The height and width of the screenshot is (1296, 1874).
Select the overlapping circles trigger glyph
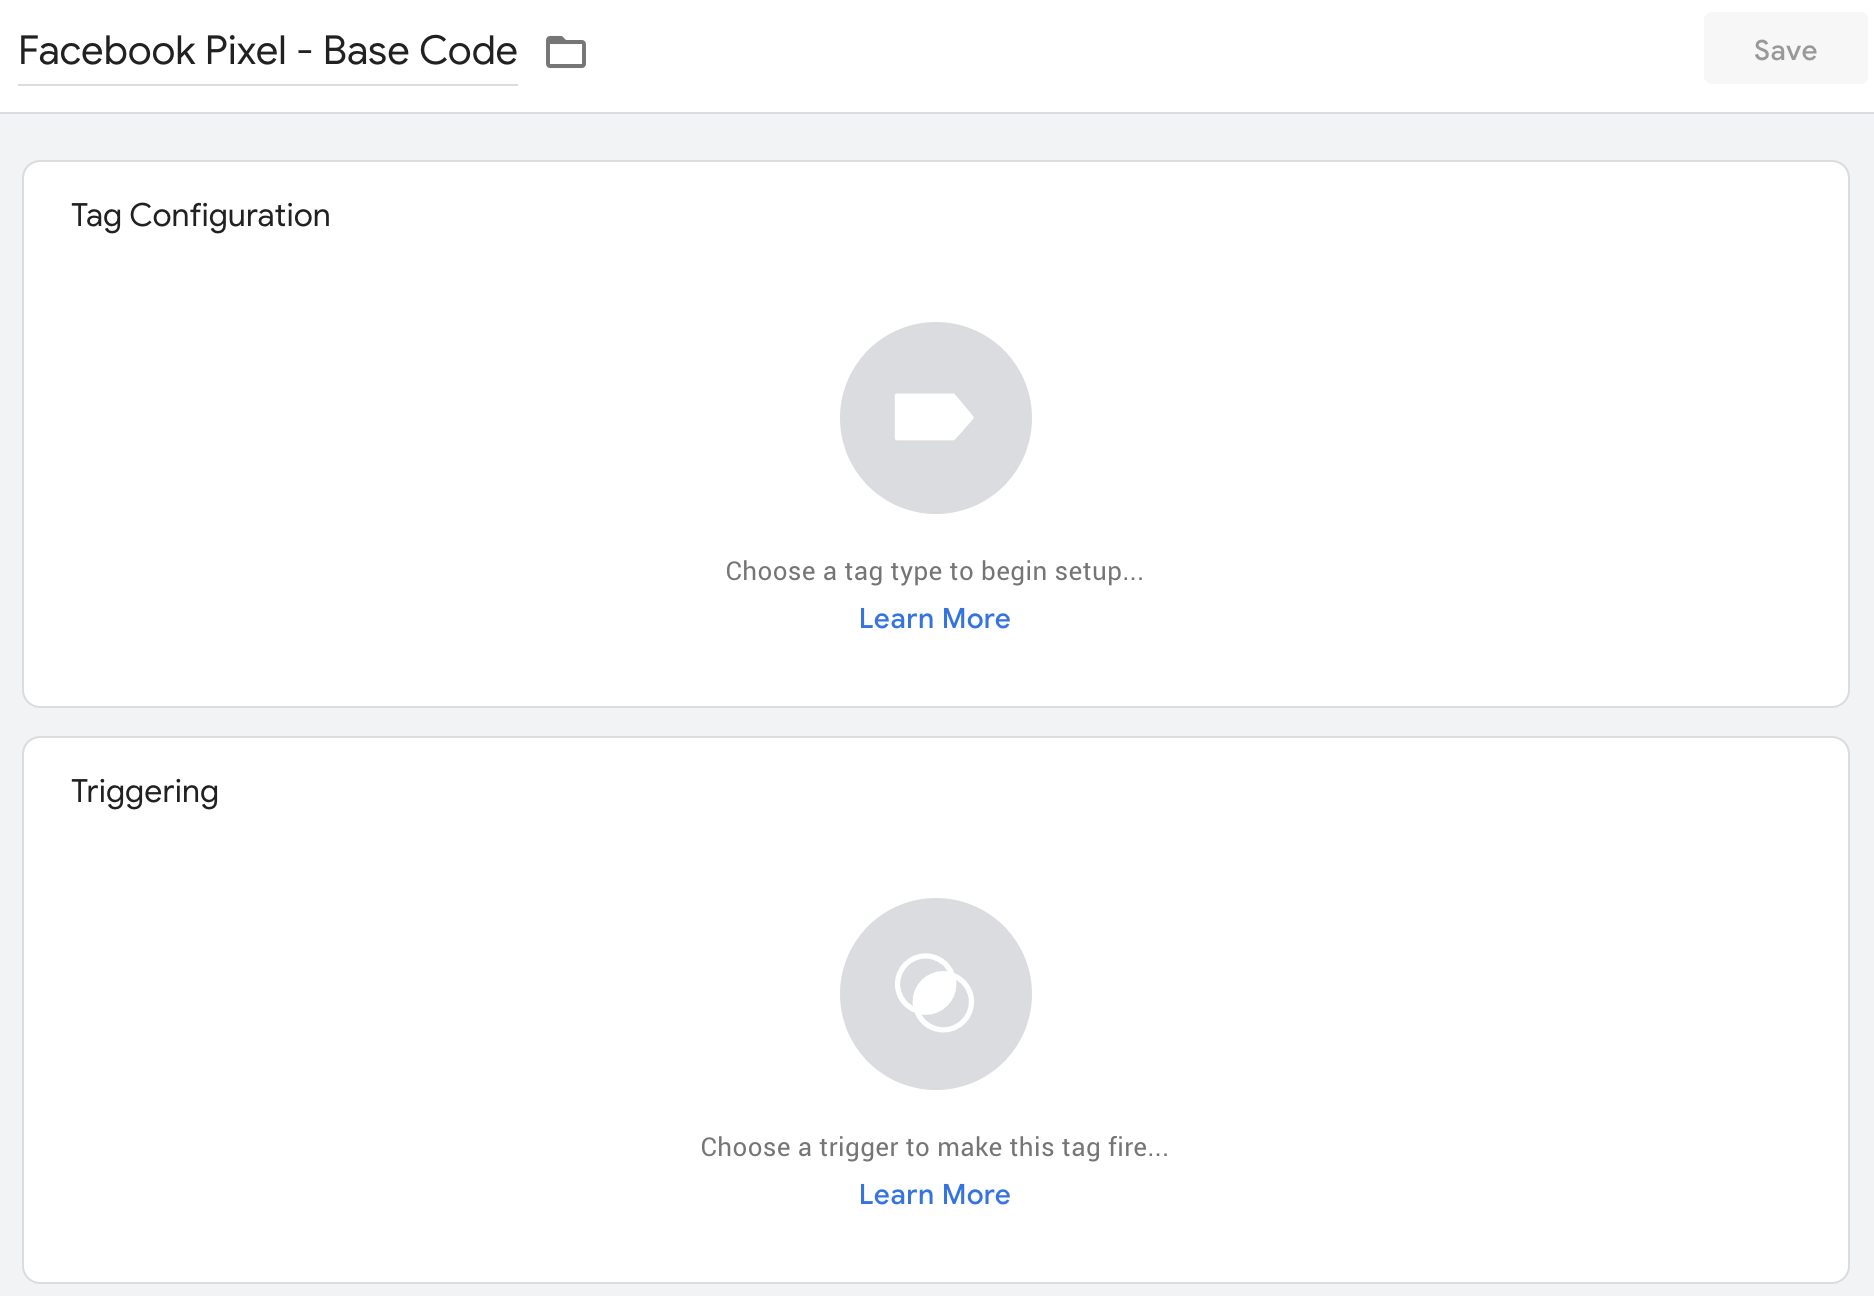click(934, 993)
